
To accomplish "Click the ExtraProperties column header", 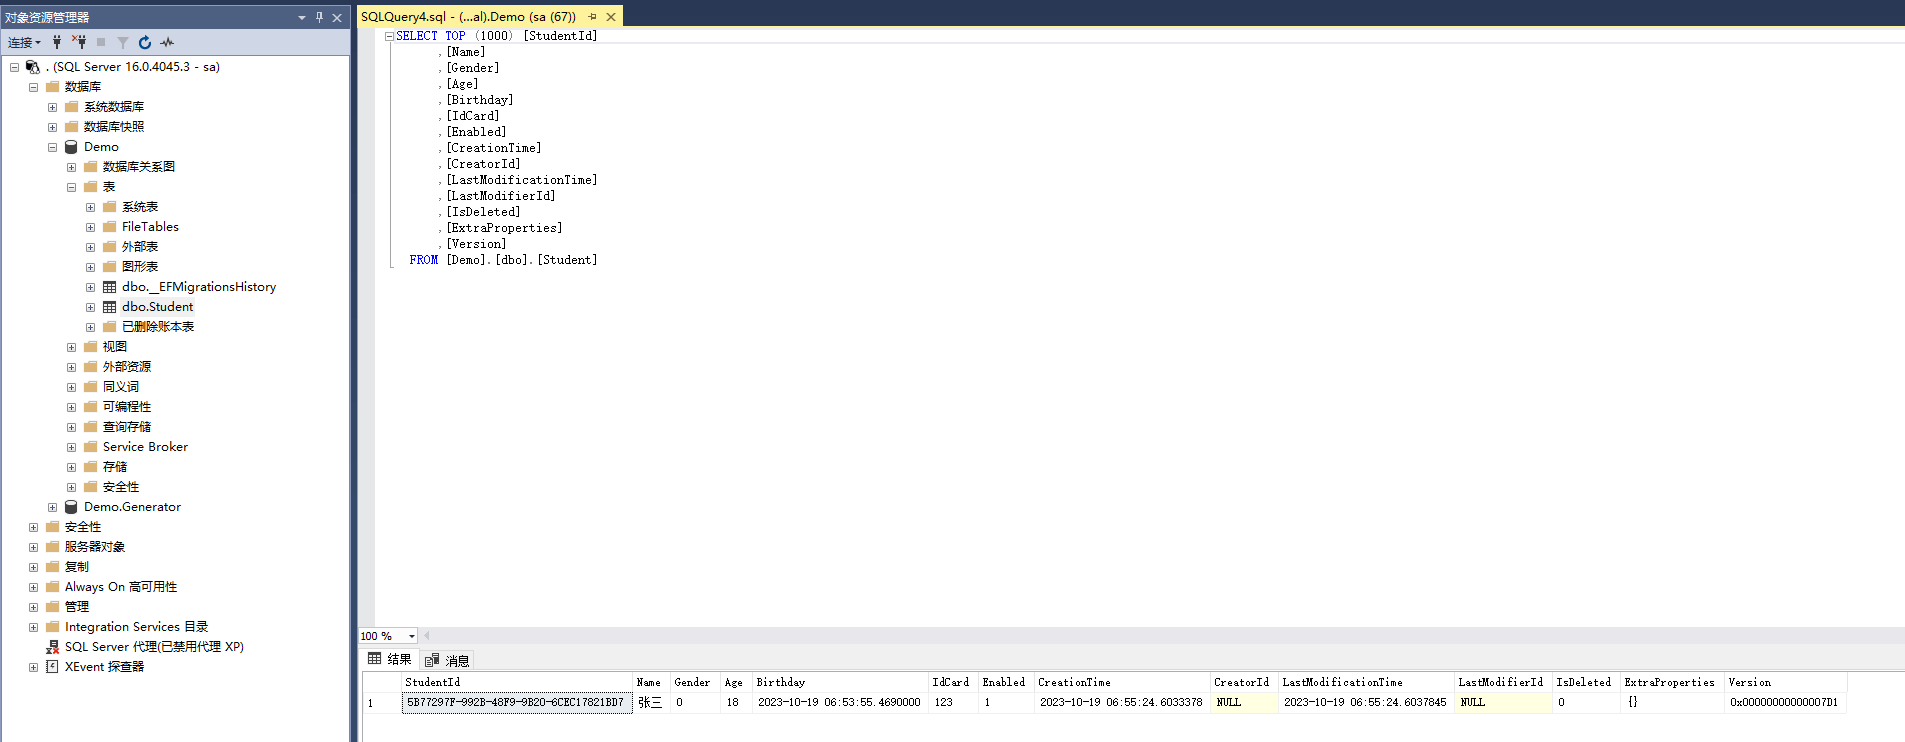I will [x=1672, y=682].
